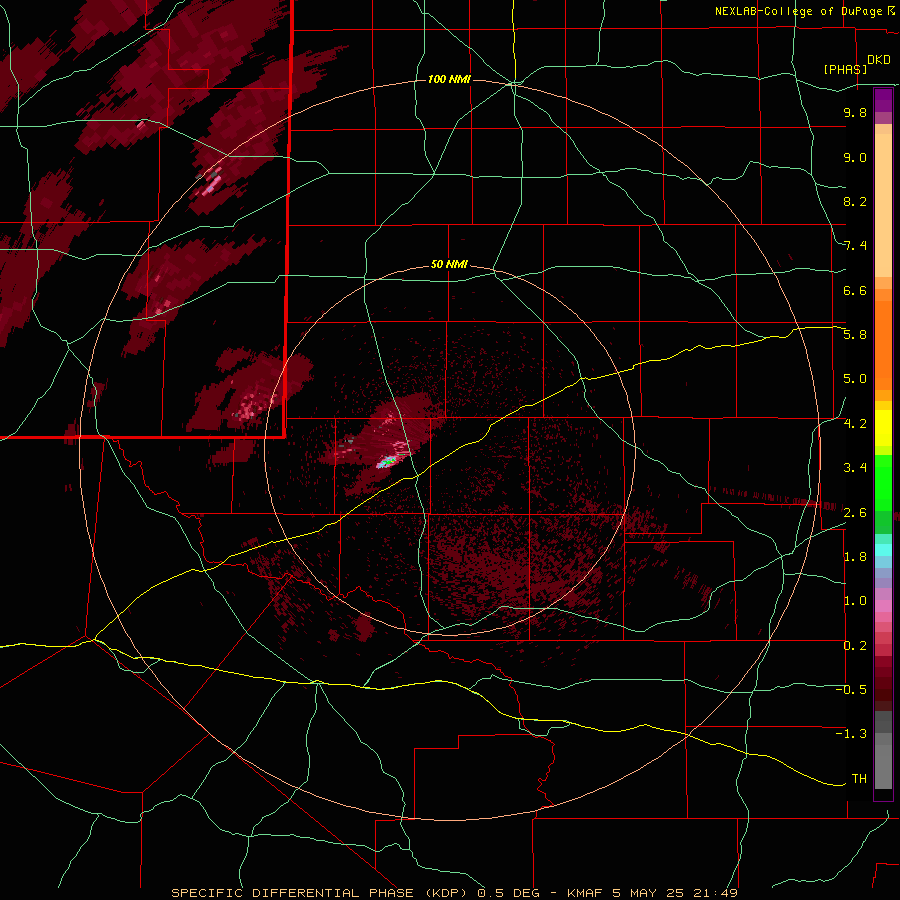Click the 1.0 legend value
The height and width of the screenshot is (900, 900).
pos(855,601)
